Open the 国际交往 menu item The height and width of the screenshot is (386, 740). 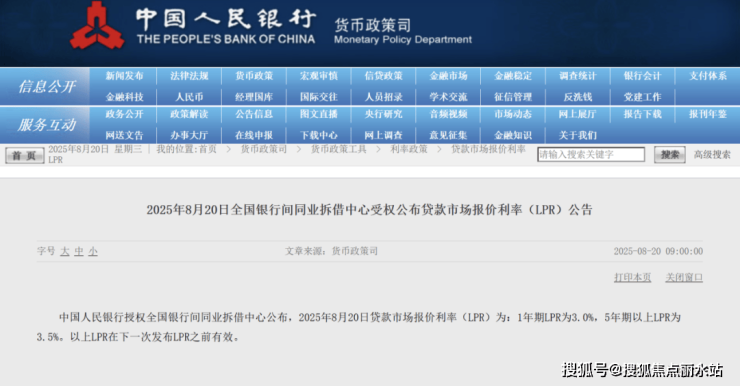[x=319, y=97]
